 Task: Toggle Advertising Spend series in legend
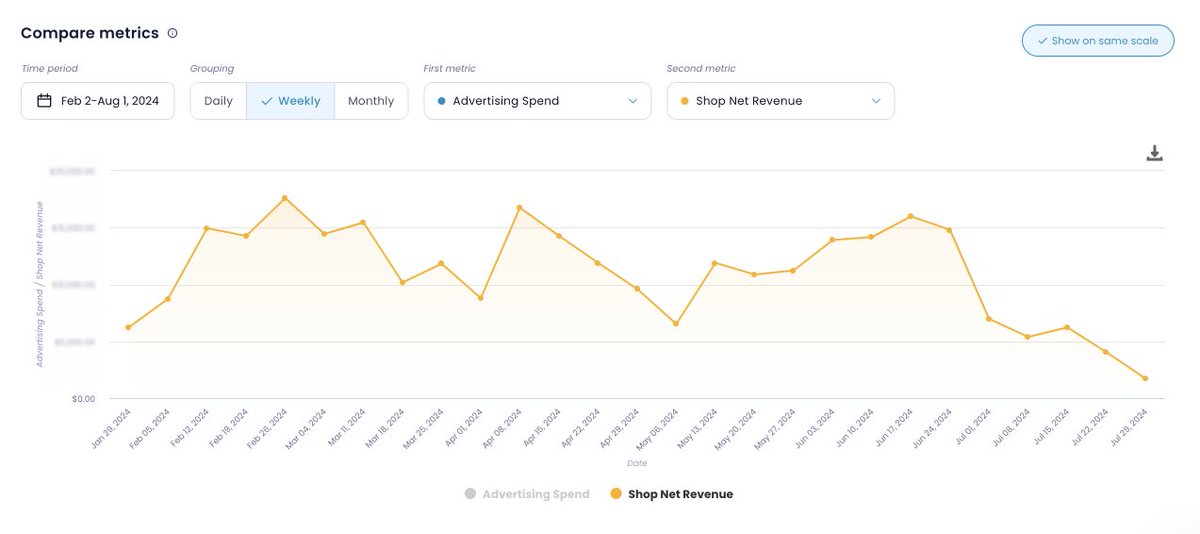[x=527, y=494]
